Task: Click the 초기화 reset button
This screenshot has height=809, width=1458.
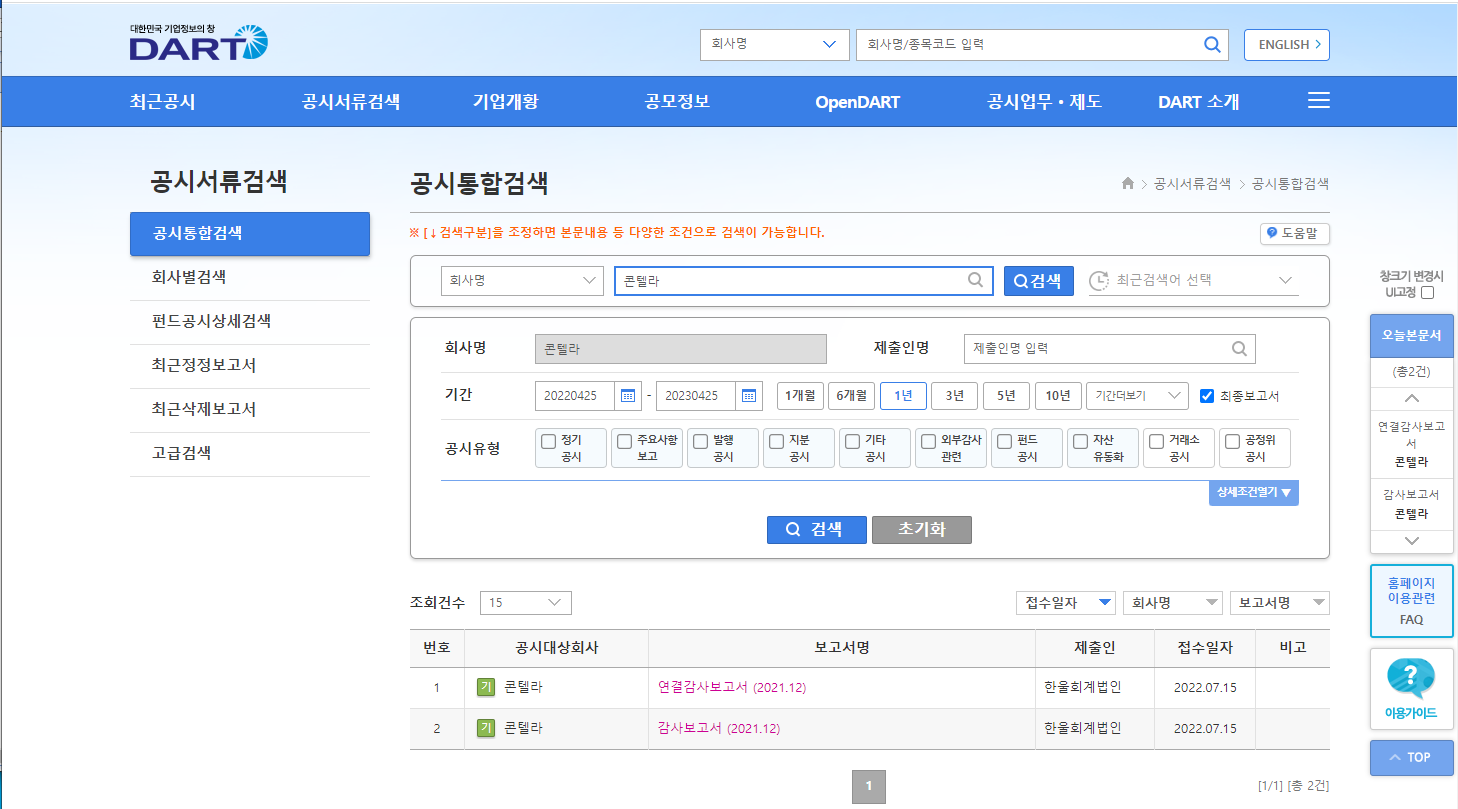Action: coord(922,530)
